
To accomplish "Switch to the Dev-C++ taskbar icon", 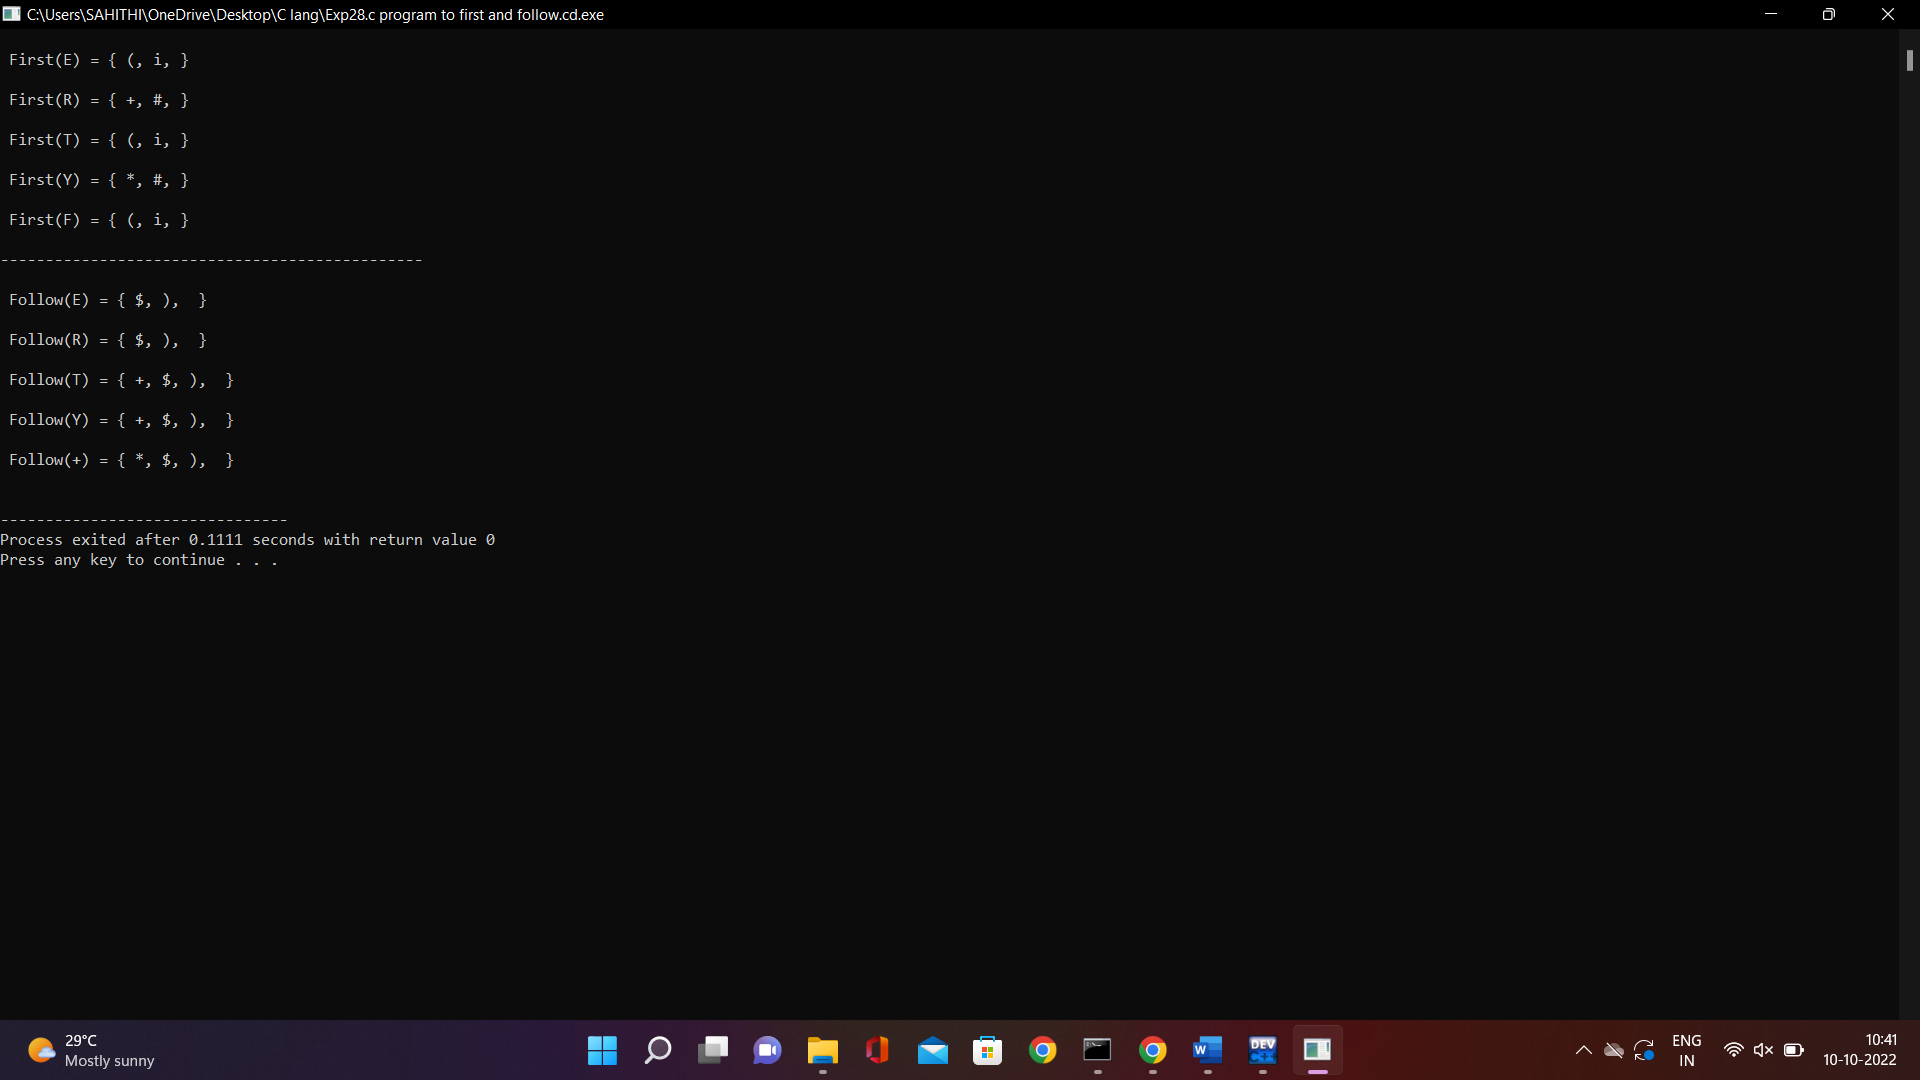I will (1262, 1050).
